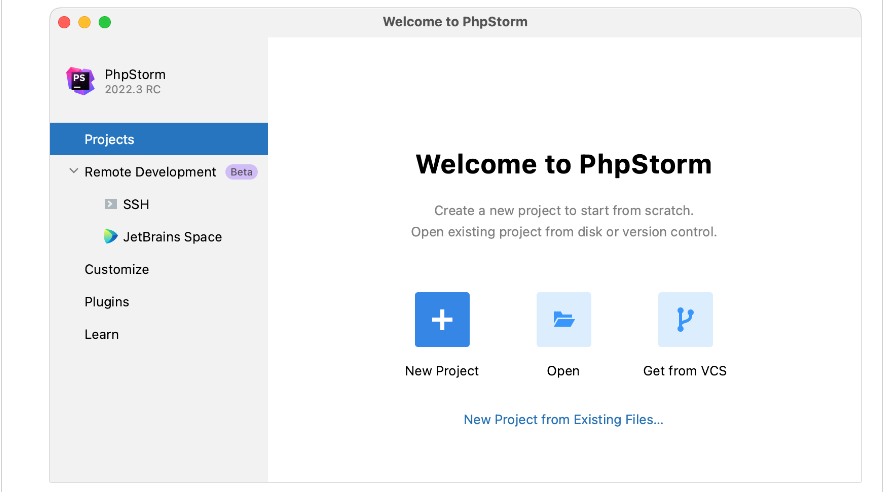Maximize the window with green button

(x=105, y=22)
